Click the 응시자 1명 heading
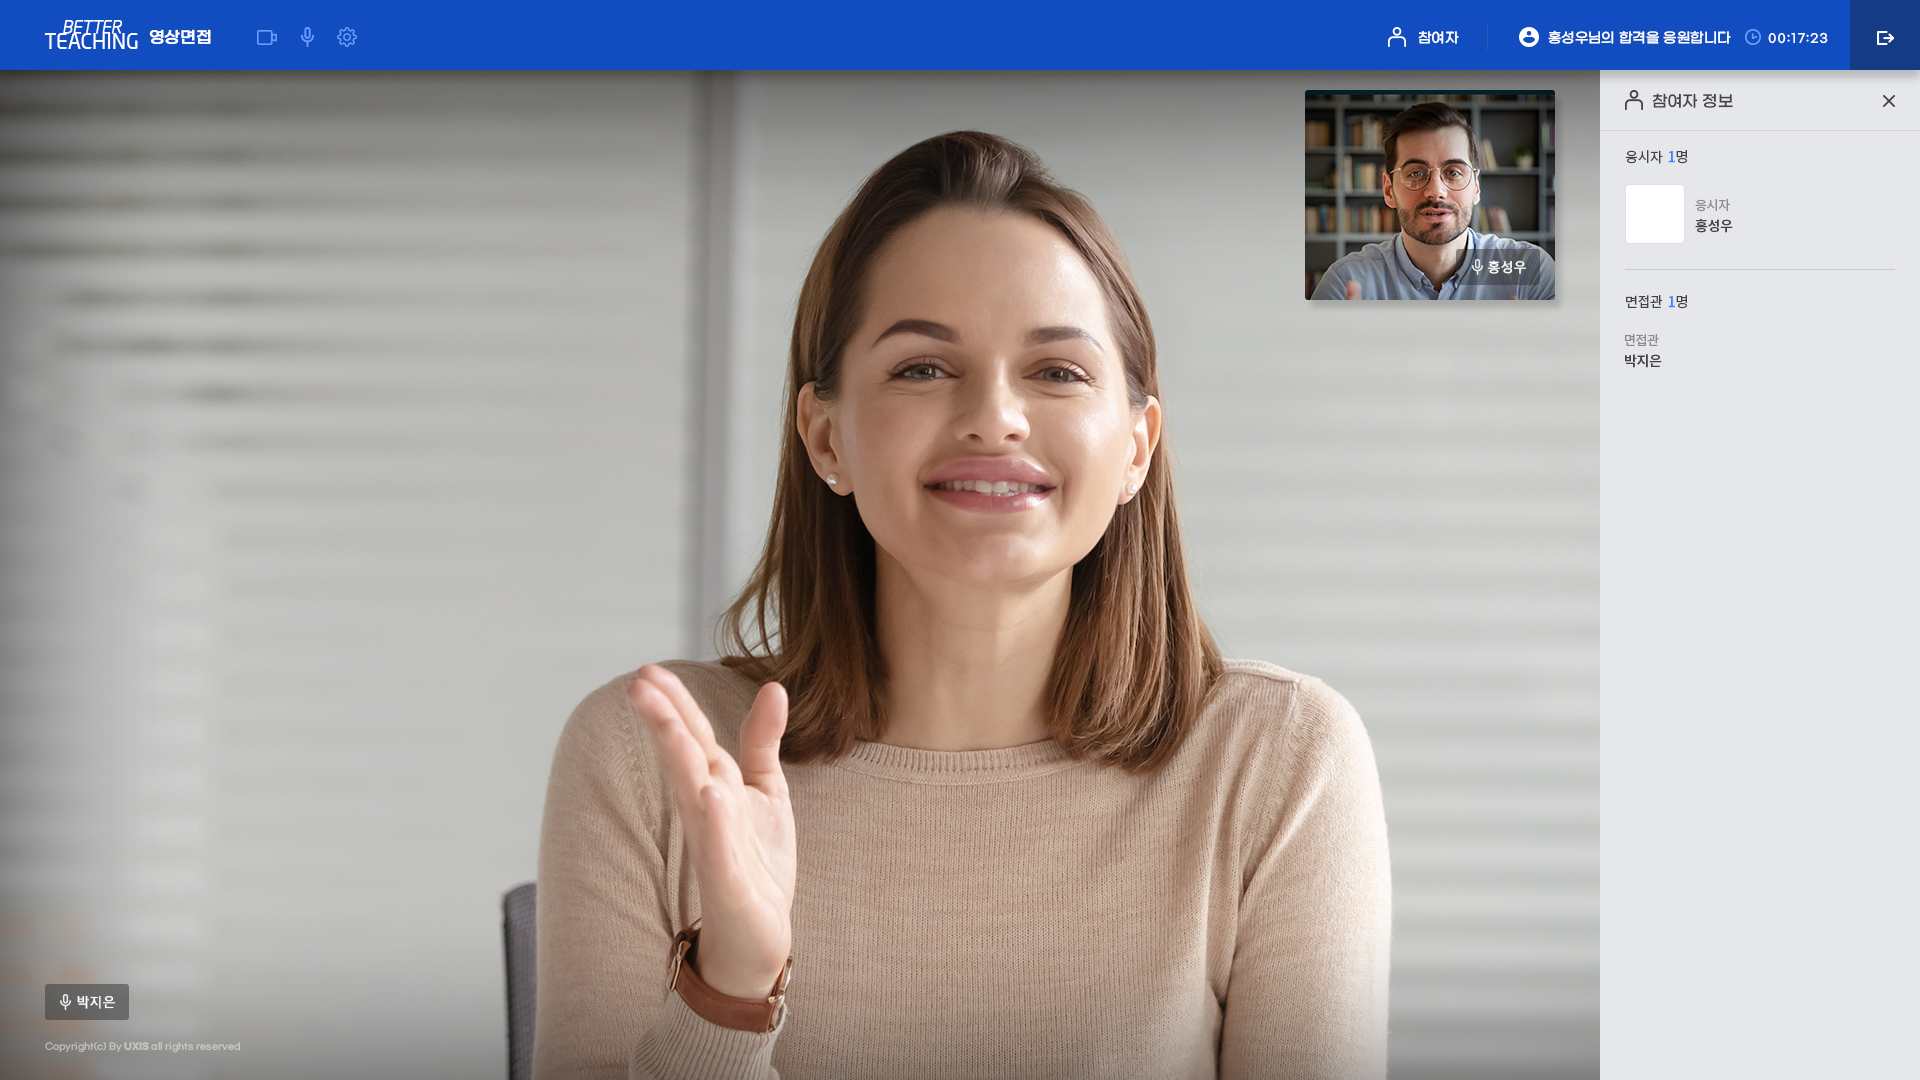Image resolution: width=1920 pixels, height=1080 pixels. 1656,157
